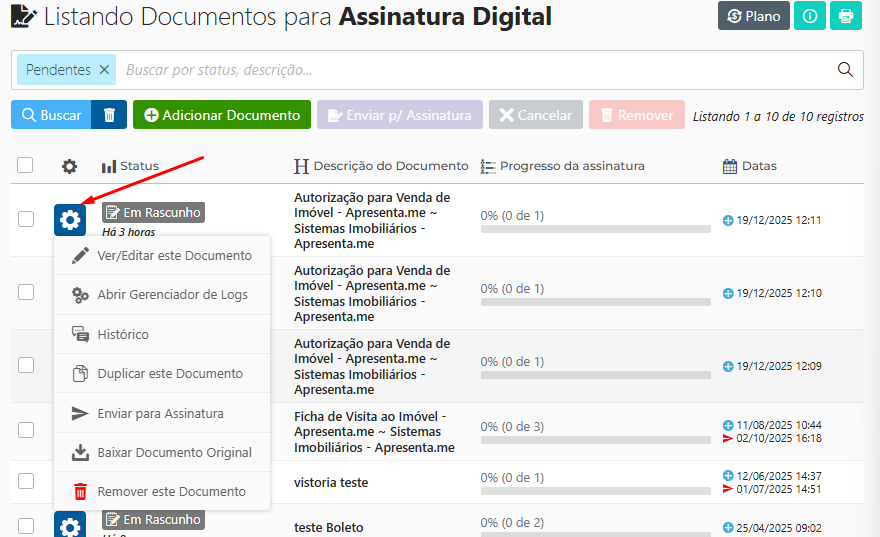Click the progress bar of Ficha de Visita

tap(595, 440)
